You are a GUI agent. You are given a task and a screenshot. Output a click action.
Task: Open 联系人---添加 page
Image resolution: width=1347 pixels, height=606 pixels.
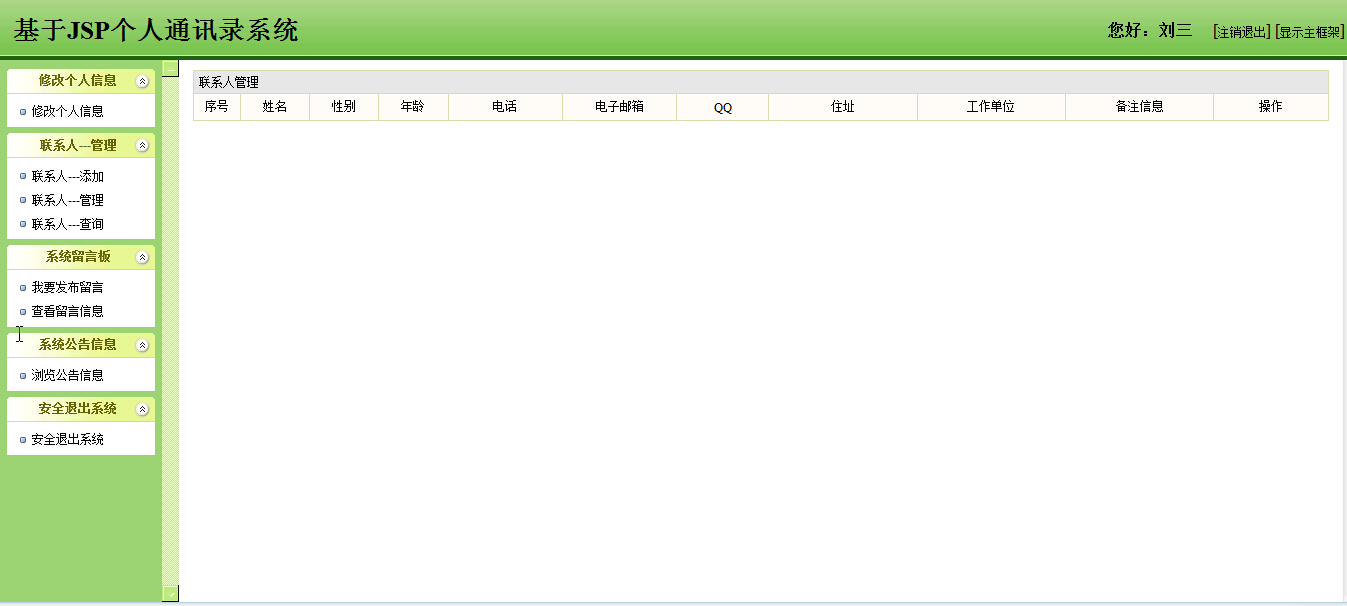68,177
